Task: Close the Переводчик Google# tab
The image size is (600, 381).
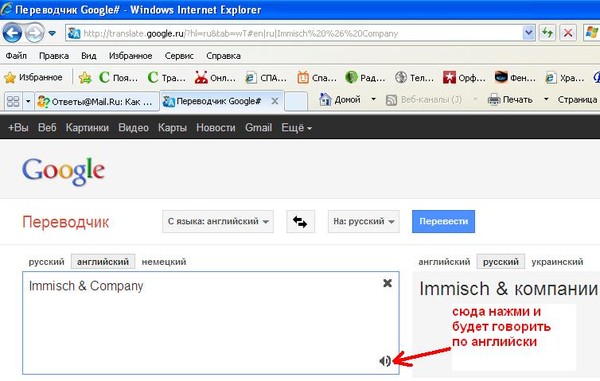Action: [274, 101]
